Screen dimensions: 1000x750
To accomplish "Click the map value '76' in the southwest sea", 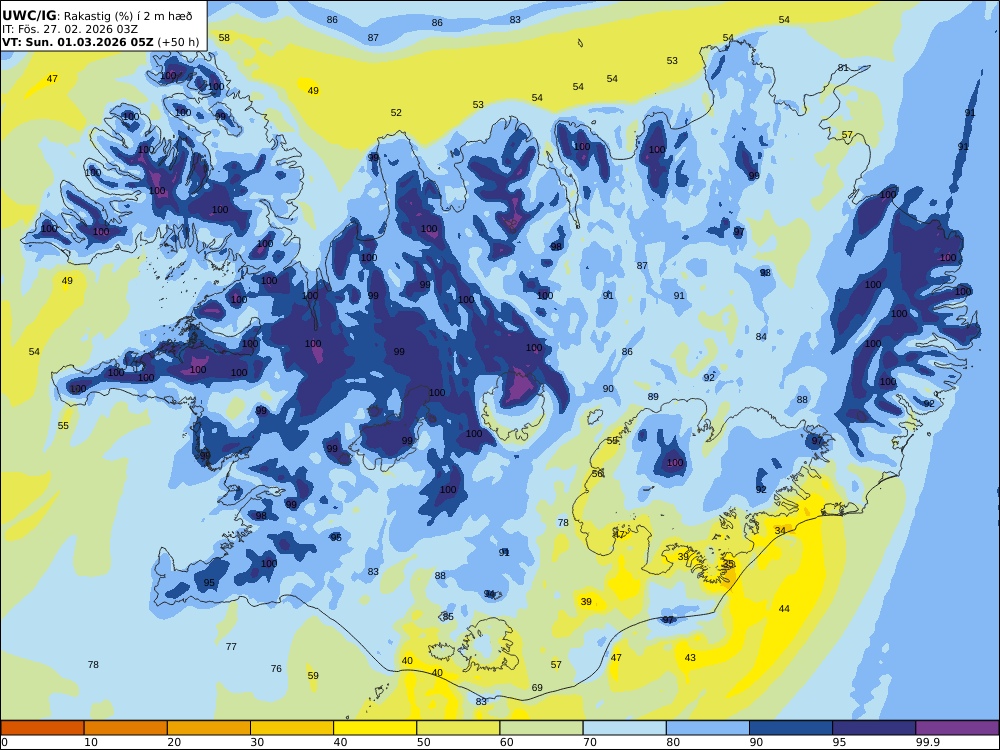I will (276, 669).
